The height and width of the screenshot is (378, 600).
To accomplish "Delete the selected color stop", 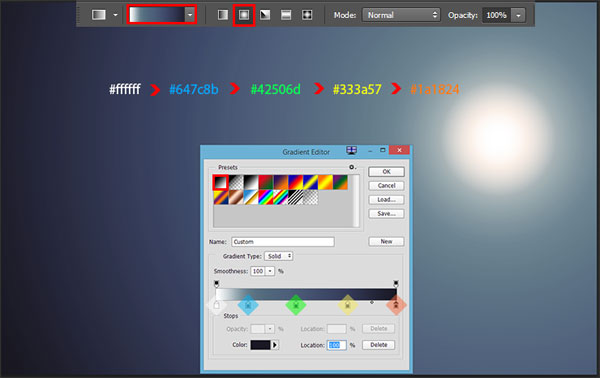I will click(x=378, y=345).
